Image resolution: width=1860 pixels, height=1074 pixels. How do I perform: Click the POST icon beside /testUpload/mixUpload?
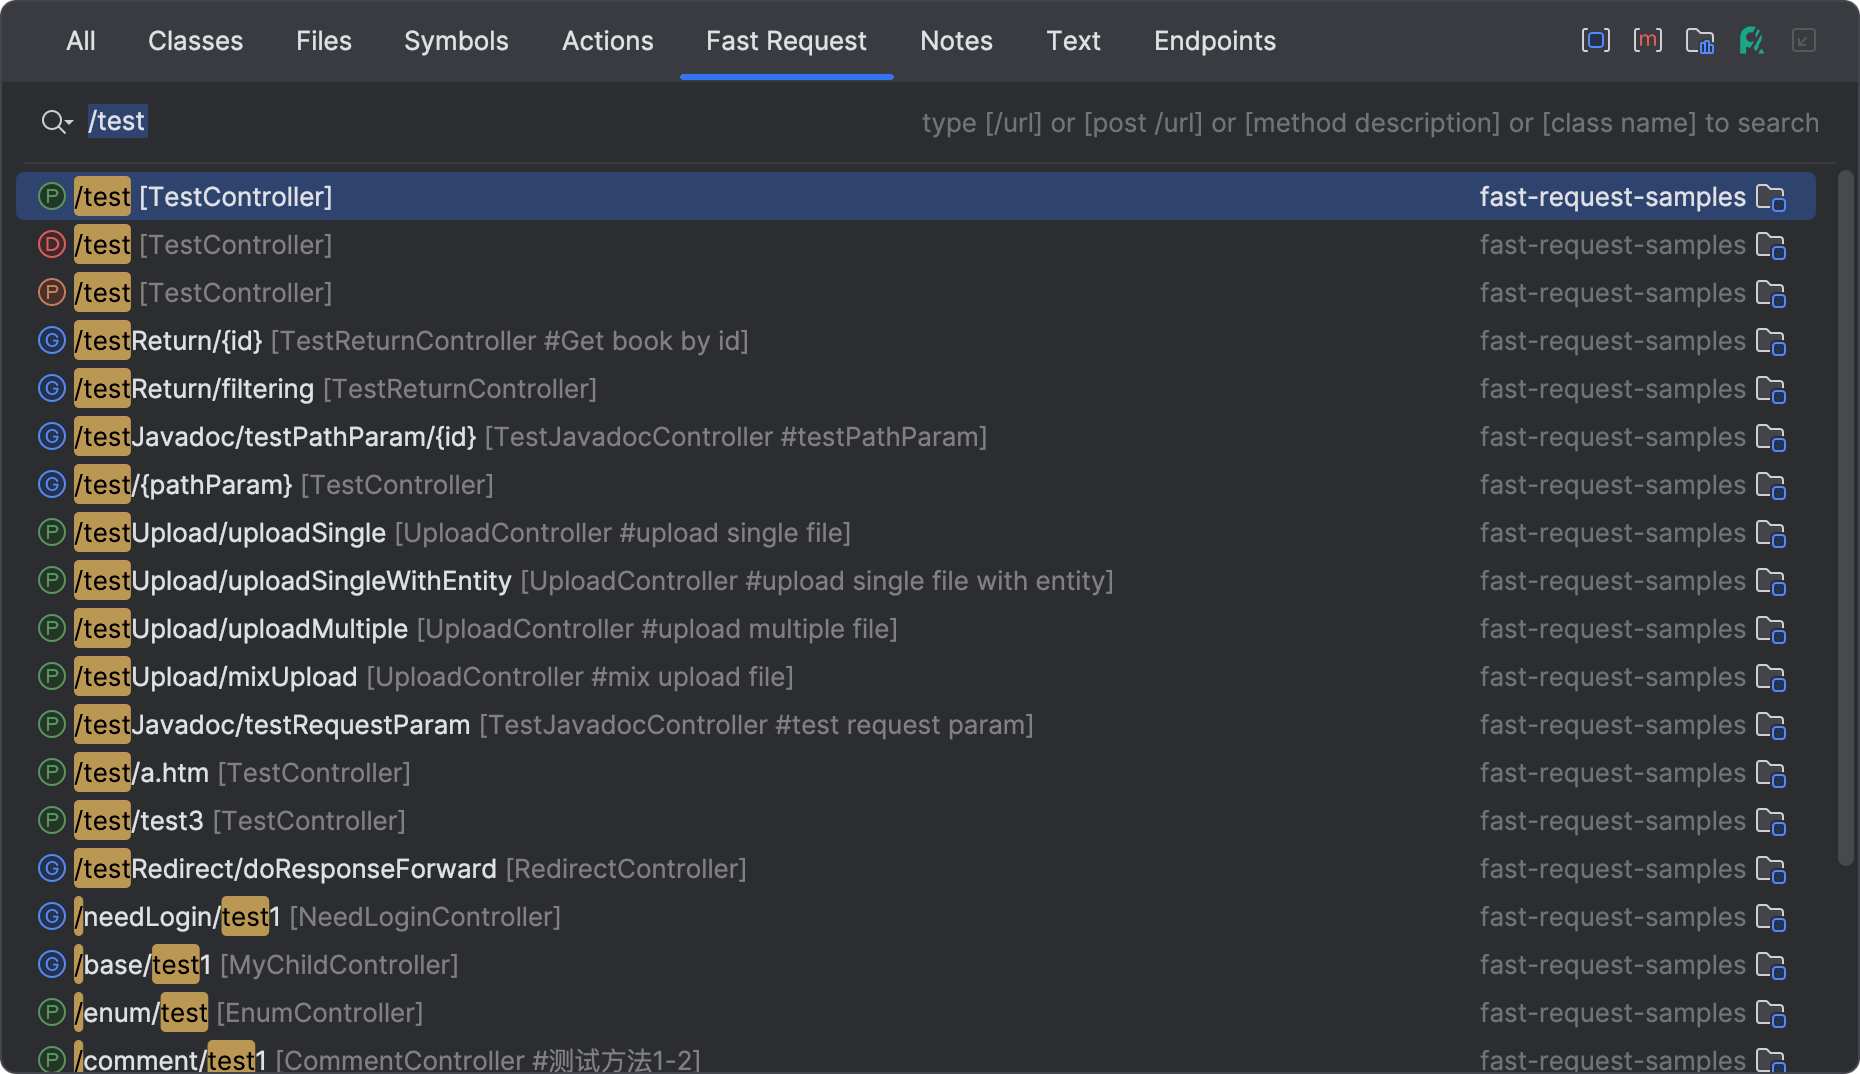pos(52,676)
